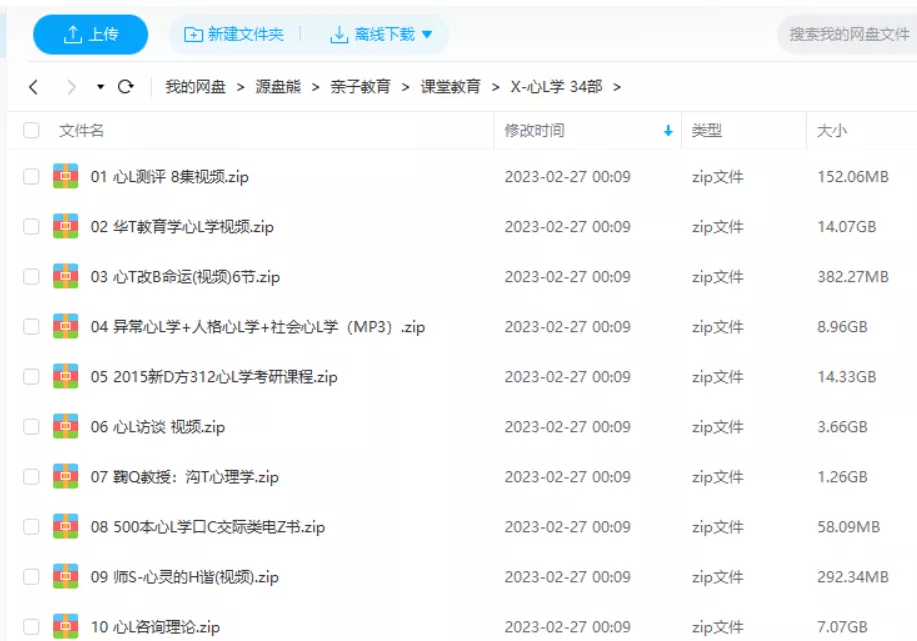
Task: Sort files by 大小 column
Action: (x=832, y=131)
